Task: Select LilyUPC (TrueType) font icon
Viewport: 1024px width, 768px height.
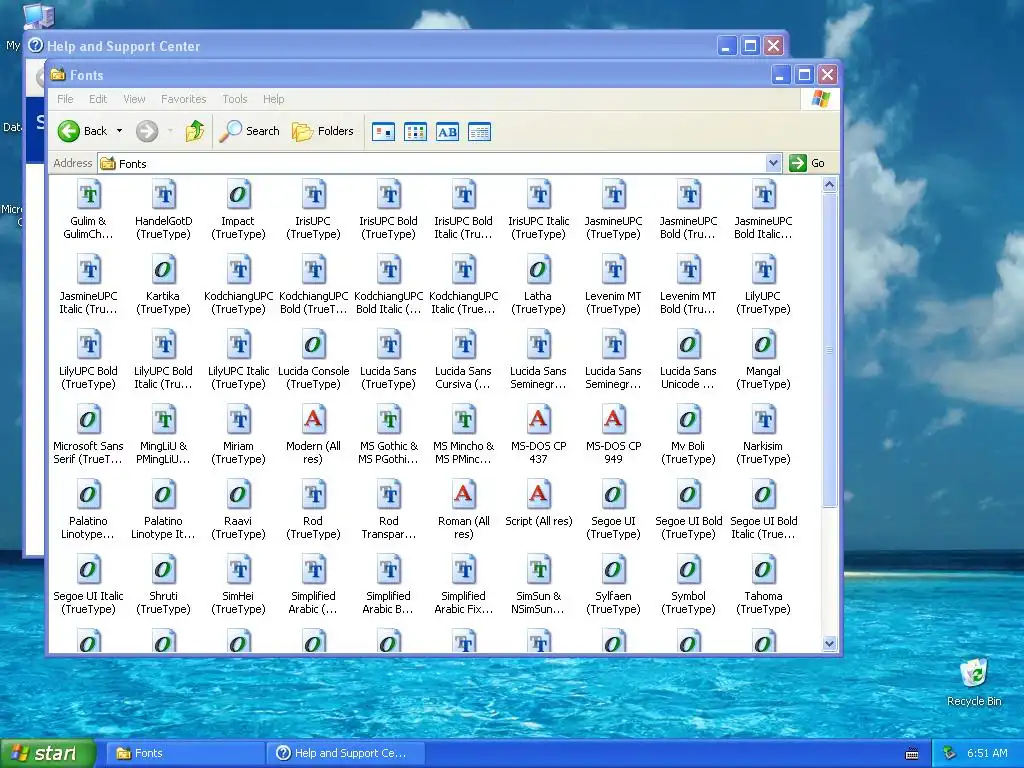Action: tap(763, 270)
